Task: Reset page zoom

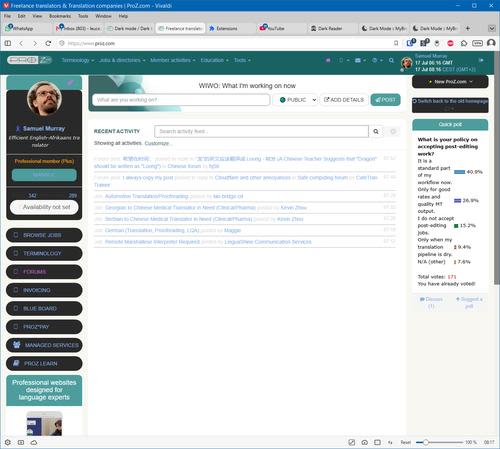Action: [406, 442]
